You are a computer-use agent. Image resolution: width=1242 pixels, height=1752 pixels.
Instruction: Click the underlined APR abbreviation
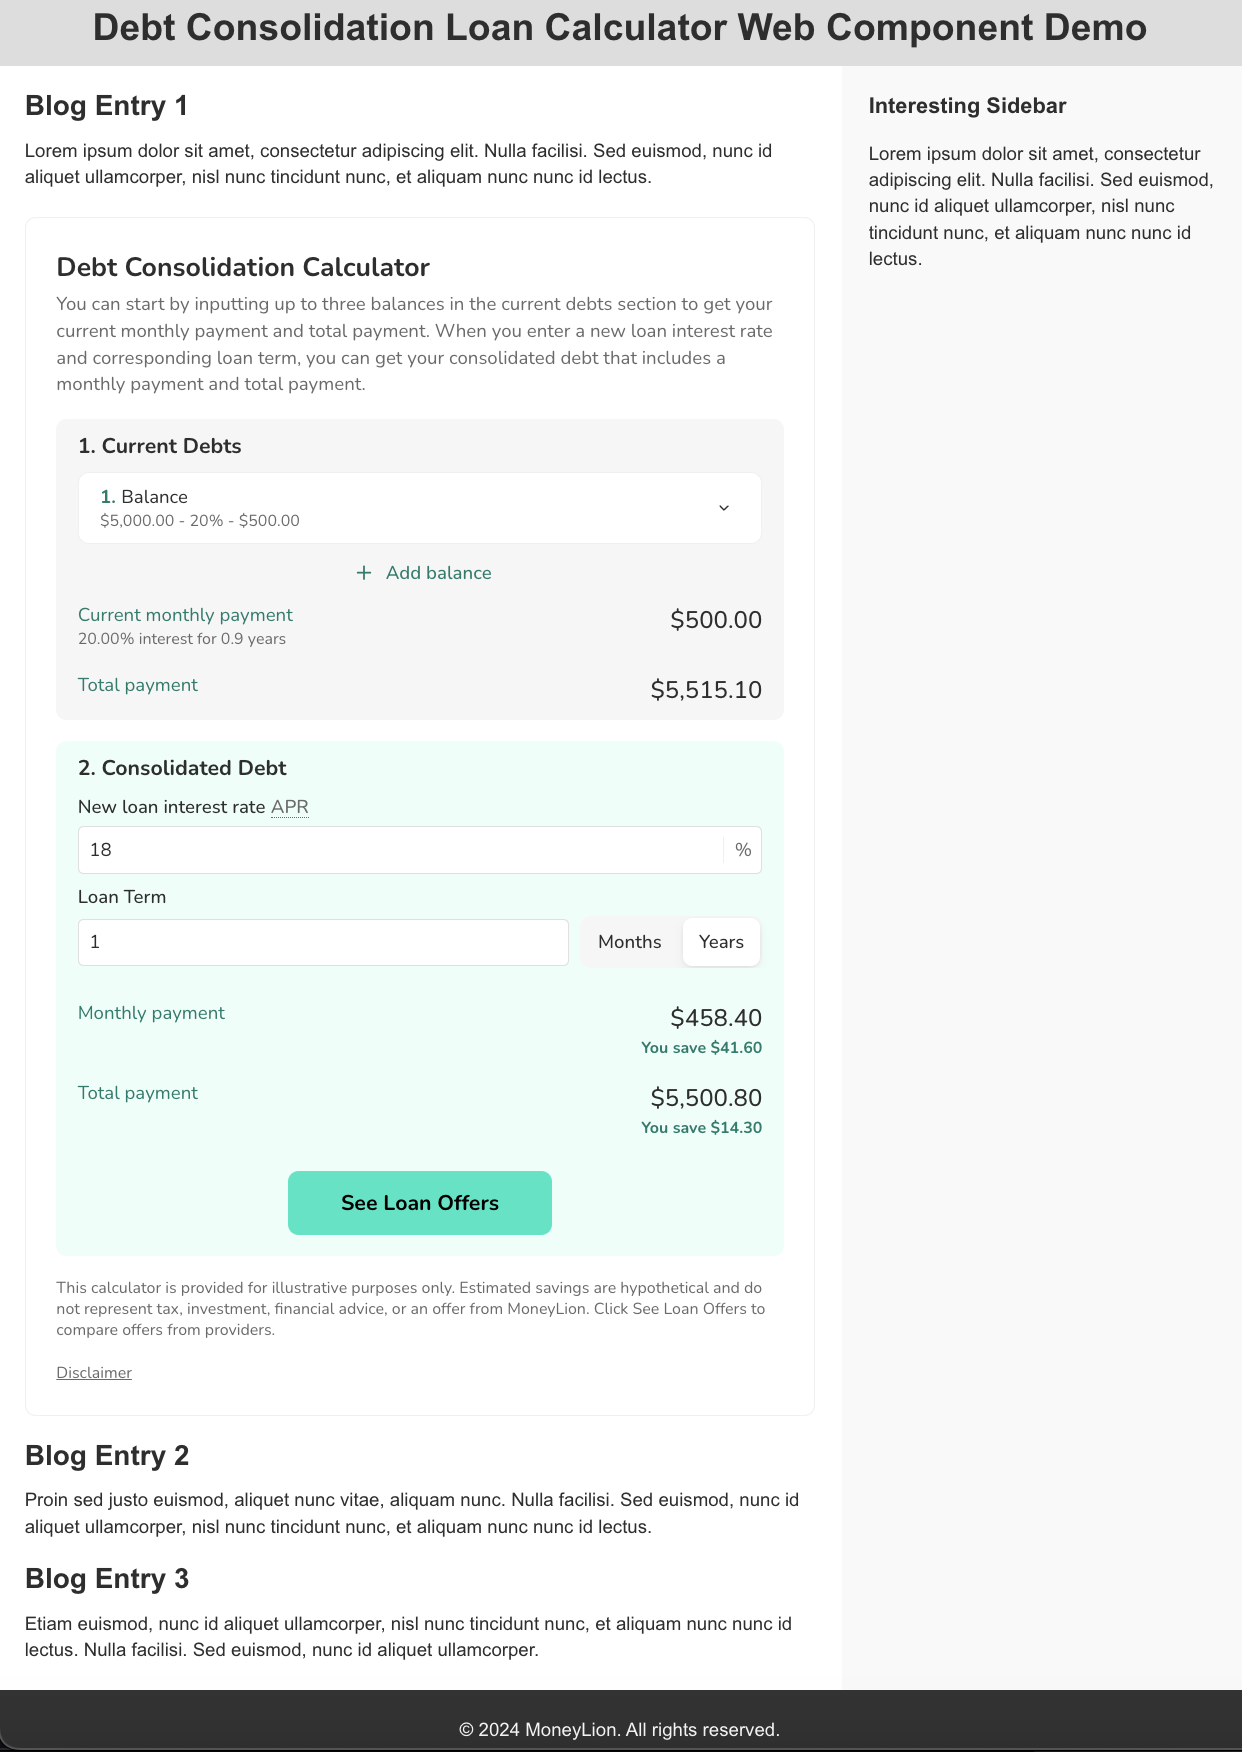pyautogui.click(x=290, y=807)
